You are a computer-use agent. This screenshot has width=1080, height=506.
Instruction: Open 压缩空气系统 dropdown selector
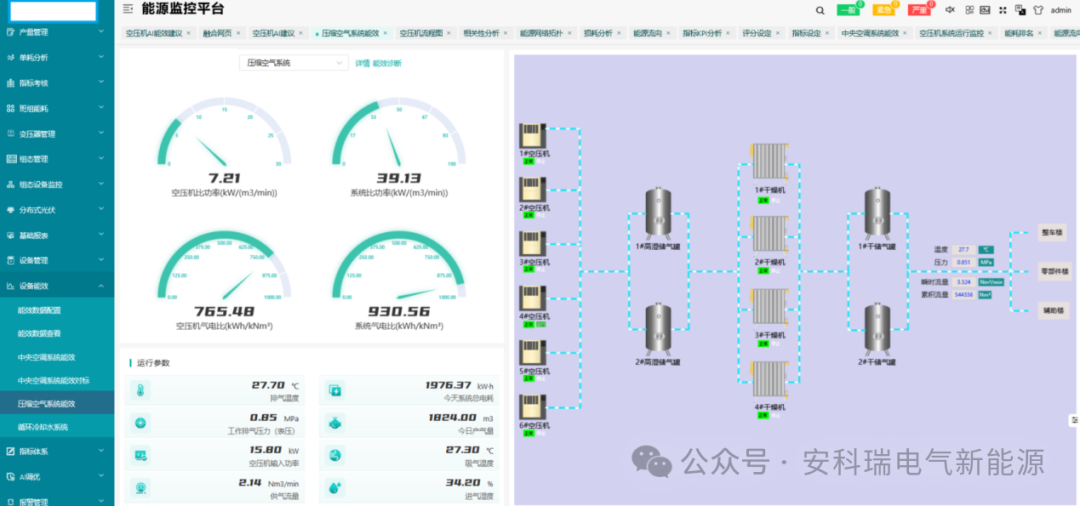[294, 63]
